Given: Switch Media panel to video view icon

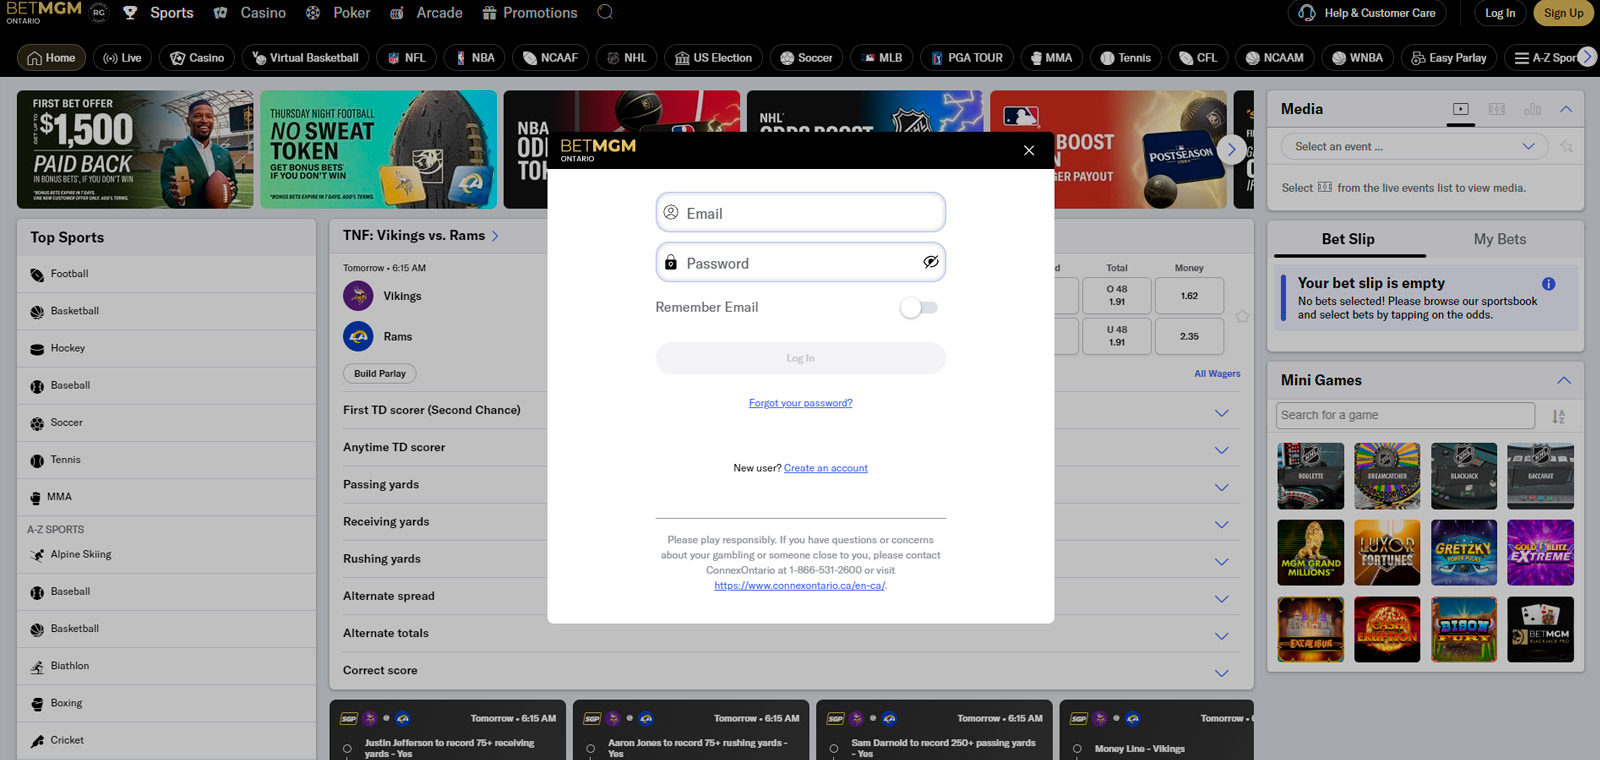Looking at the screenshot, I should click(x=1461, y=109).
